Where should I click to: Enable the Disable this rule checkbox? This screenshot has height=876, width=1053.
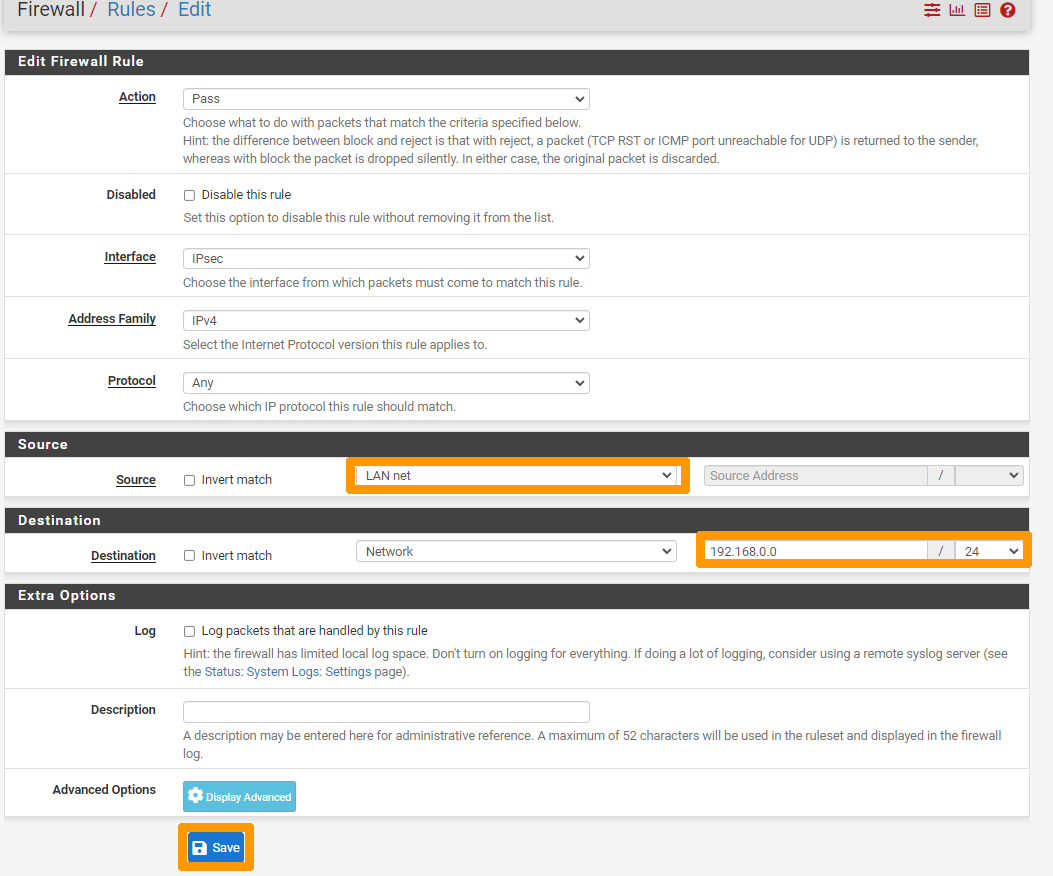coord(189,195)
